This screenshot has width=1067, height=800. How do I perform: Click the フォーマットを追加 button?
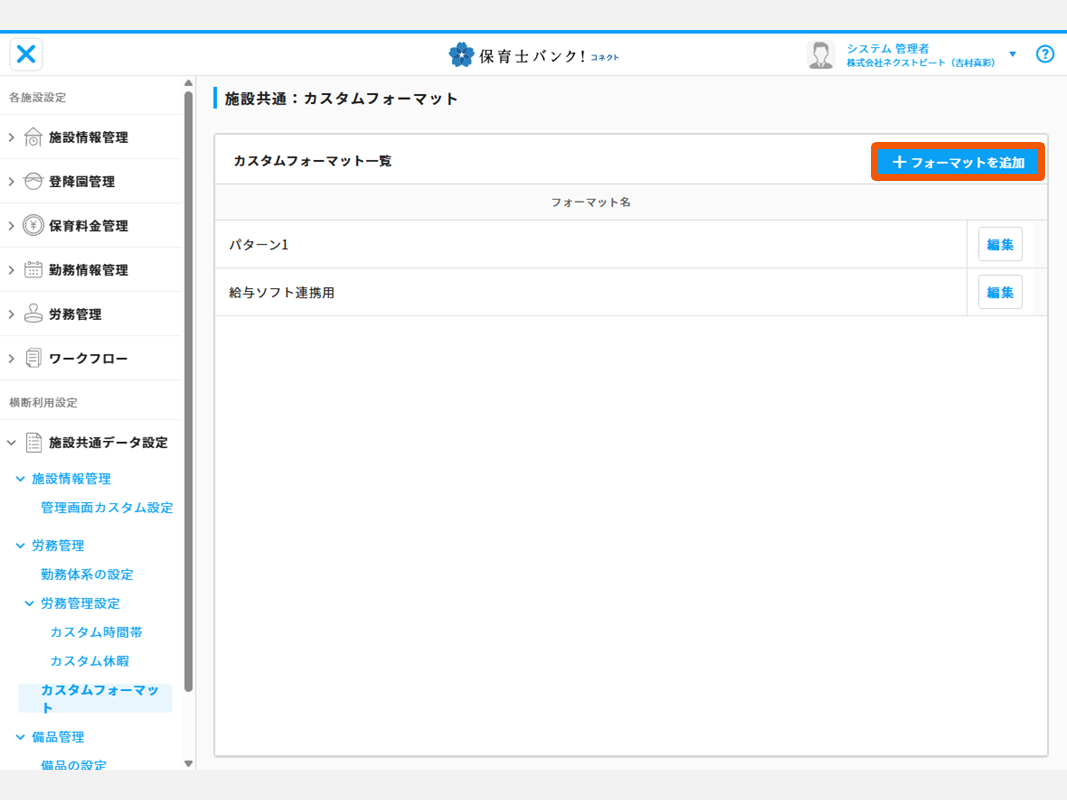pos(958,162)
